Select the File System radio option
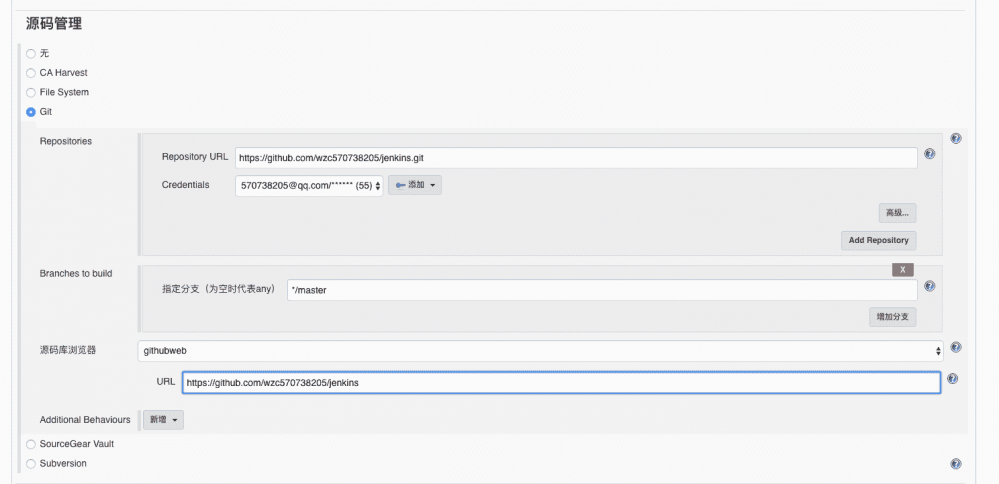Image resolution: width=999 pixels, height=484 pixels. coord(31,92)
